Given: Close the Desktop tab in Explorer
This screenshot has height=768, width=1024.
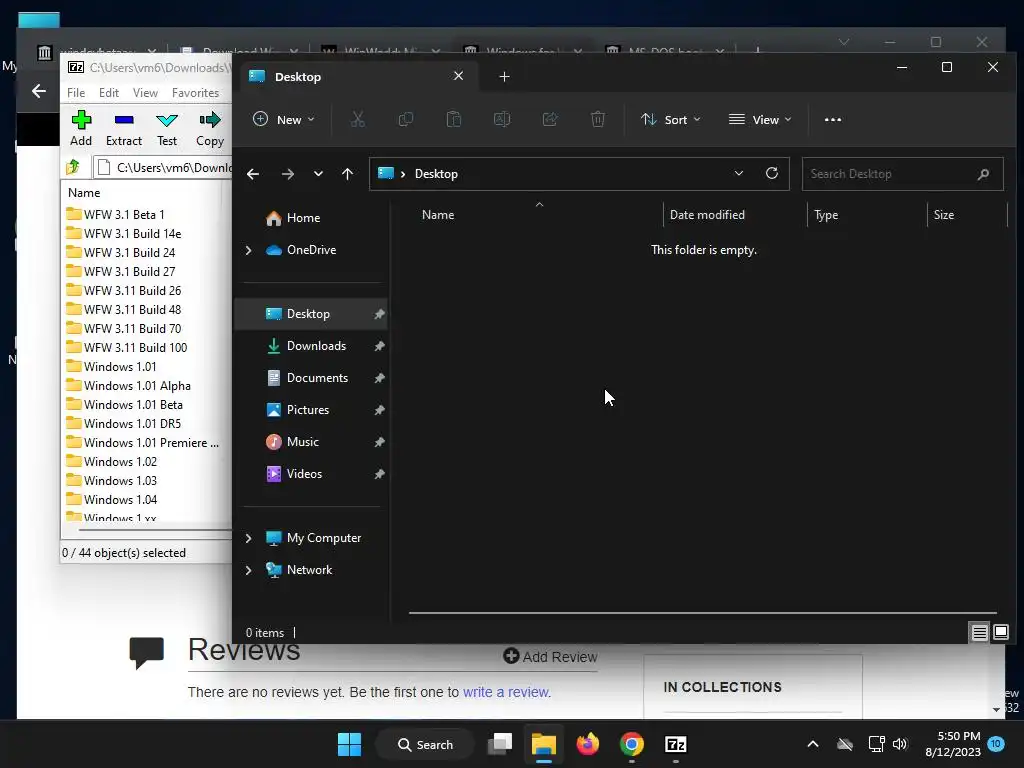Looking at the screenshot, I should tap(458, 76).
